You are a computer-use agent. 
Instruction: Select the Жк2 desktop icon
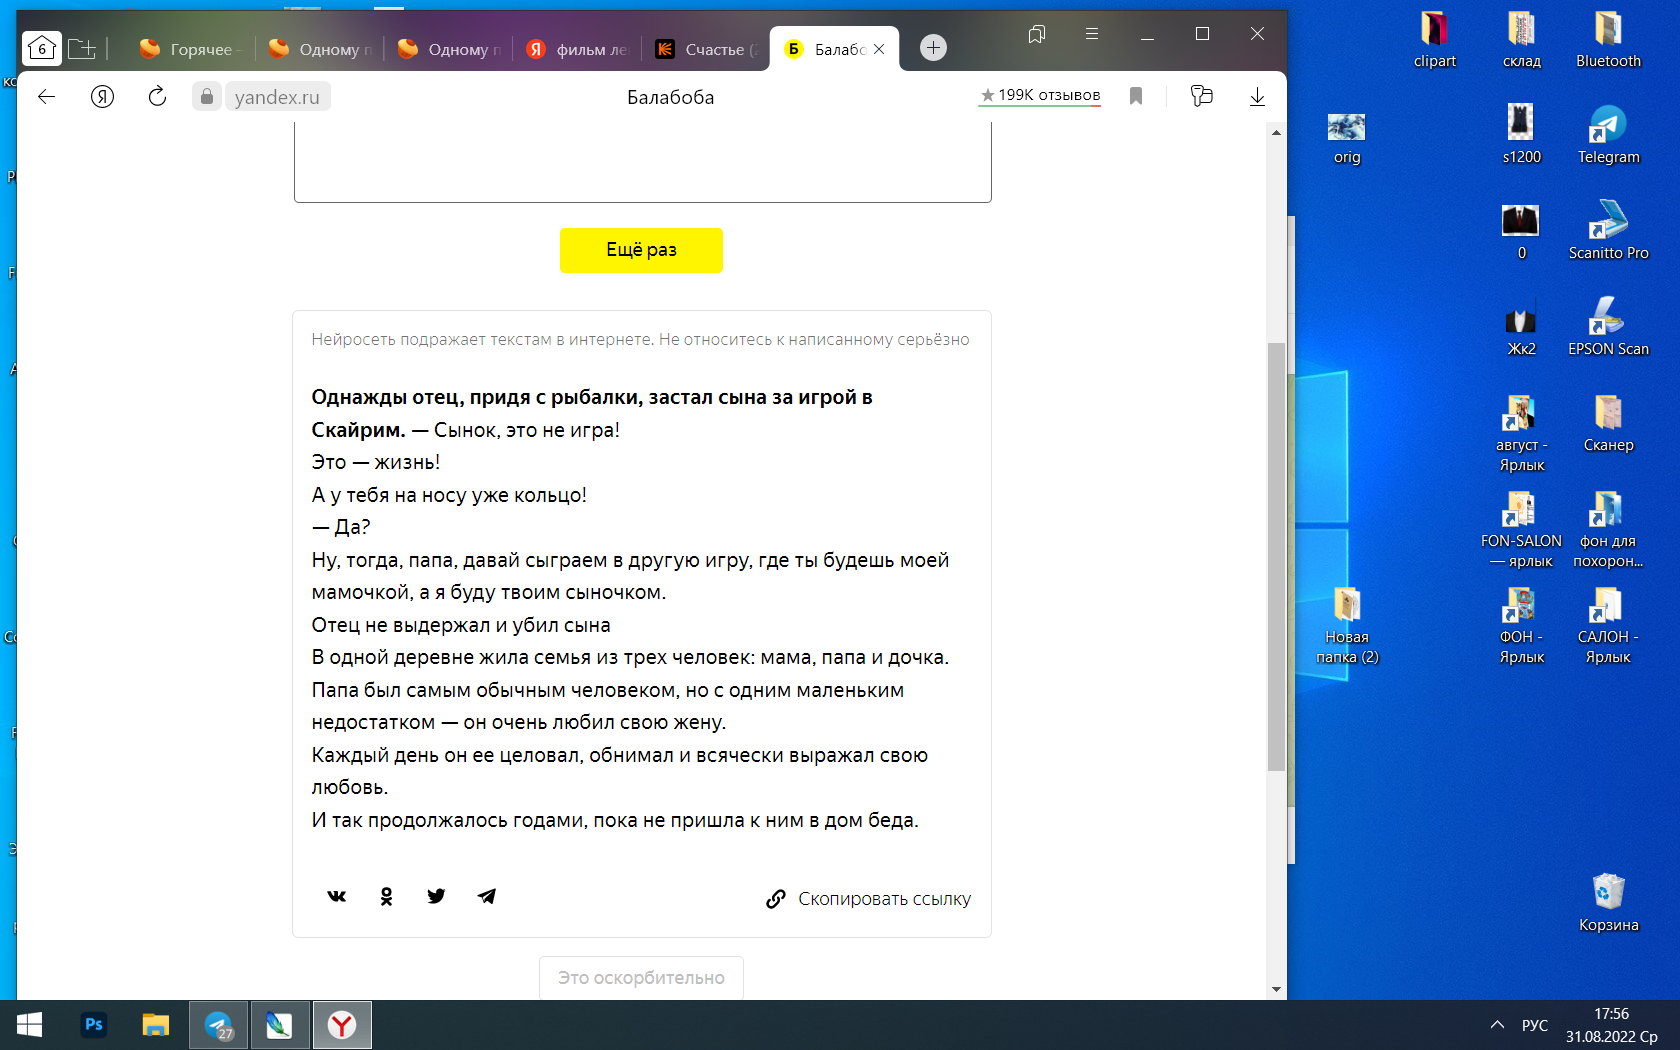click(1522, 328)
